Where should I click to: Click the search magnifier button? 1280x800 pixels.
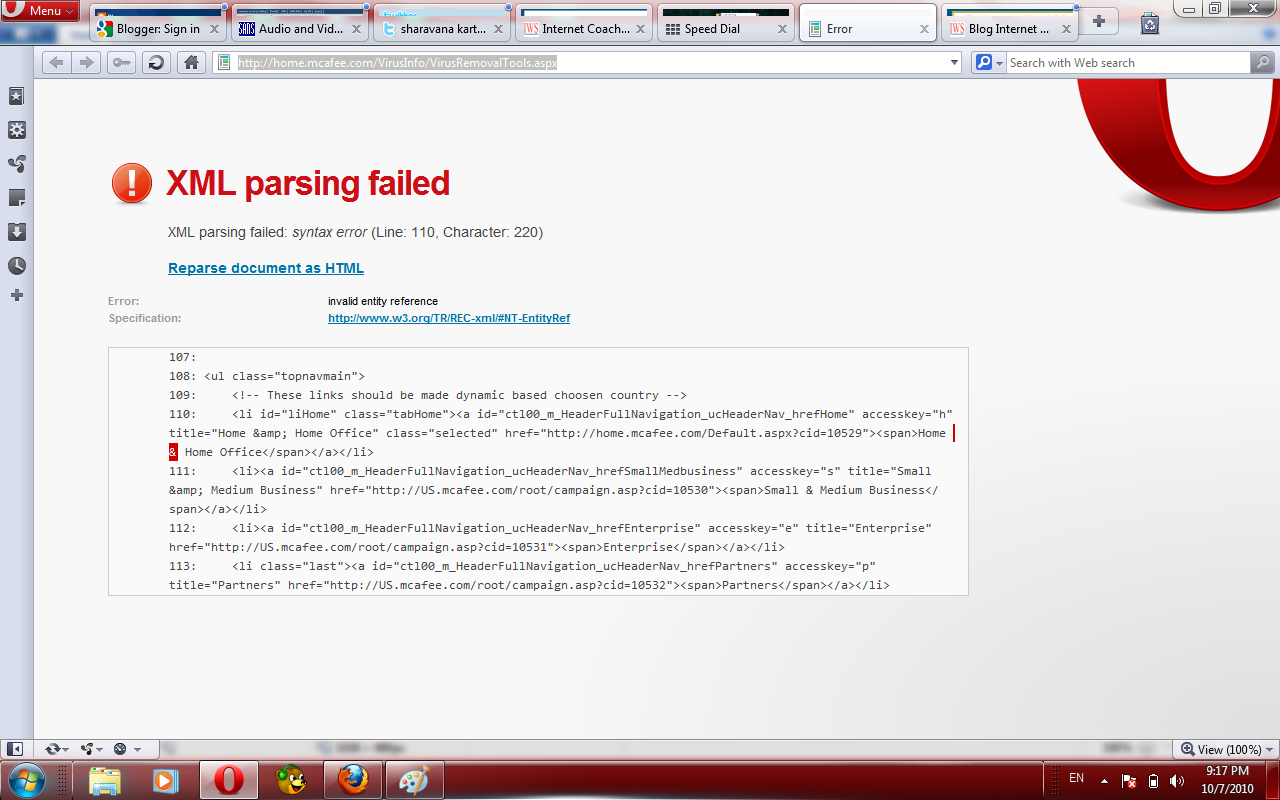[1263, 63]
